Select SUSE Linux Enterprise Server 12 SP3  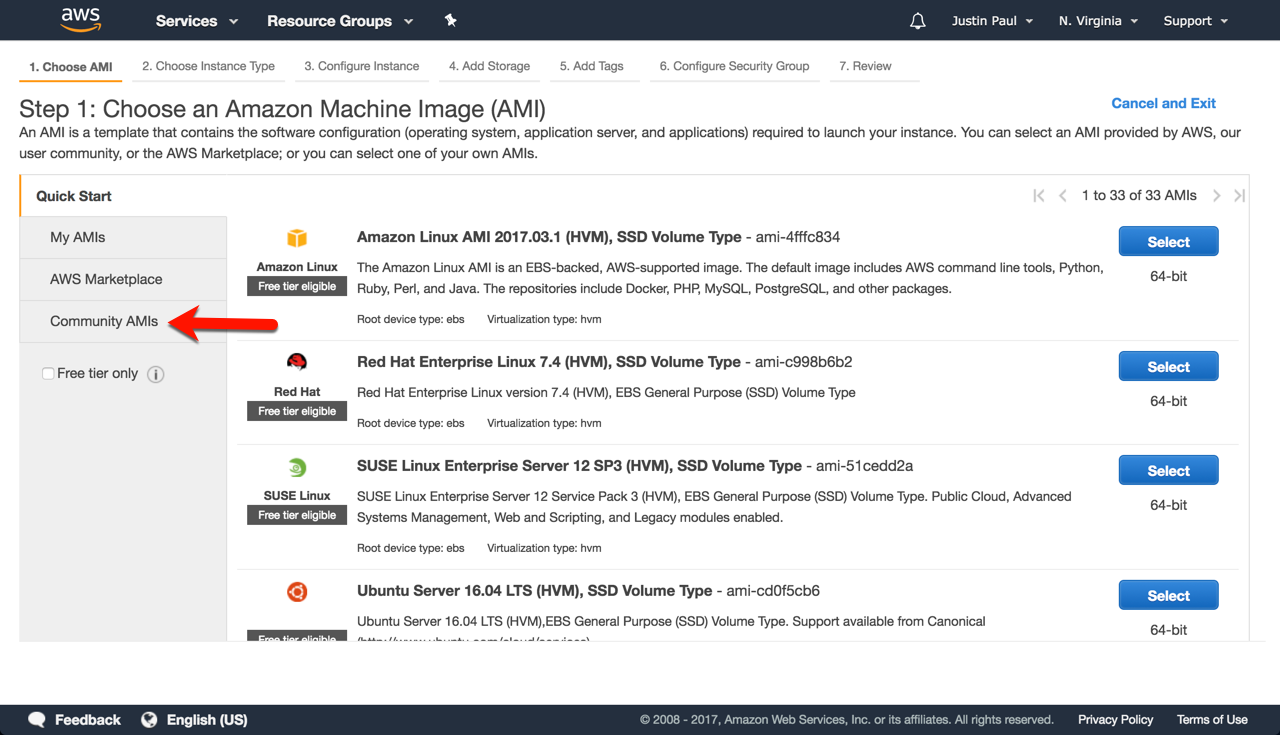[x=1168, y=471]
